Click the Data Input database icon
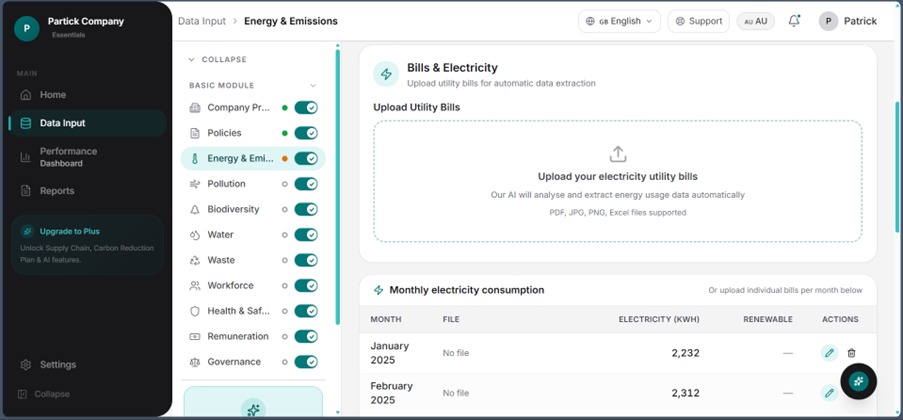This screenshot has width=903, height=420. tap(25, 123)
